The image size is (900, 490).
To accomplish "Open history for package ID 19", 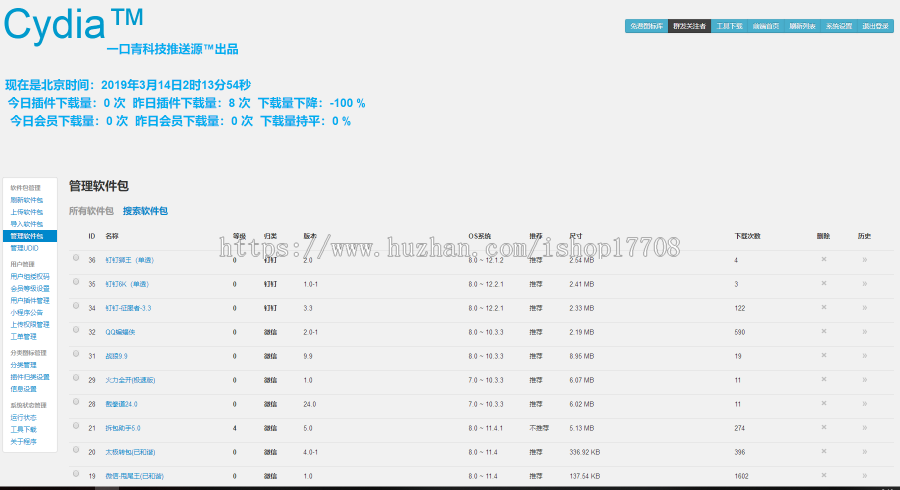I will tap(864, 476).
